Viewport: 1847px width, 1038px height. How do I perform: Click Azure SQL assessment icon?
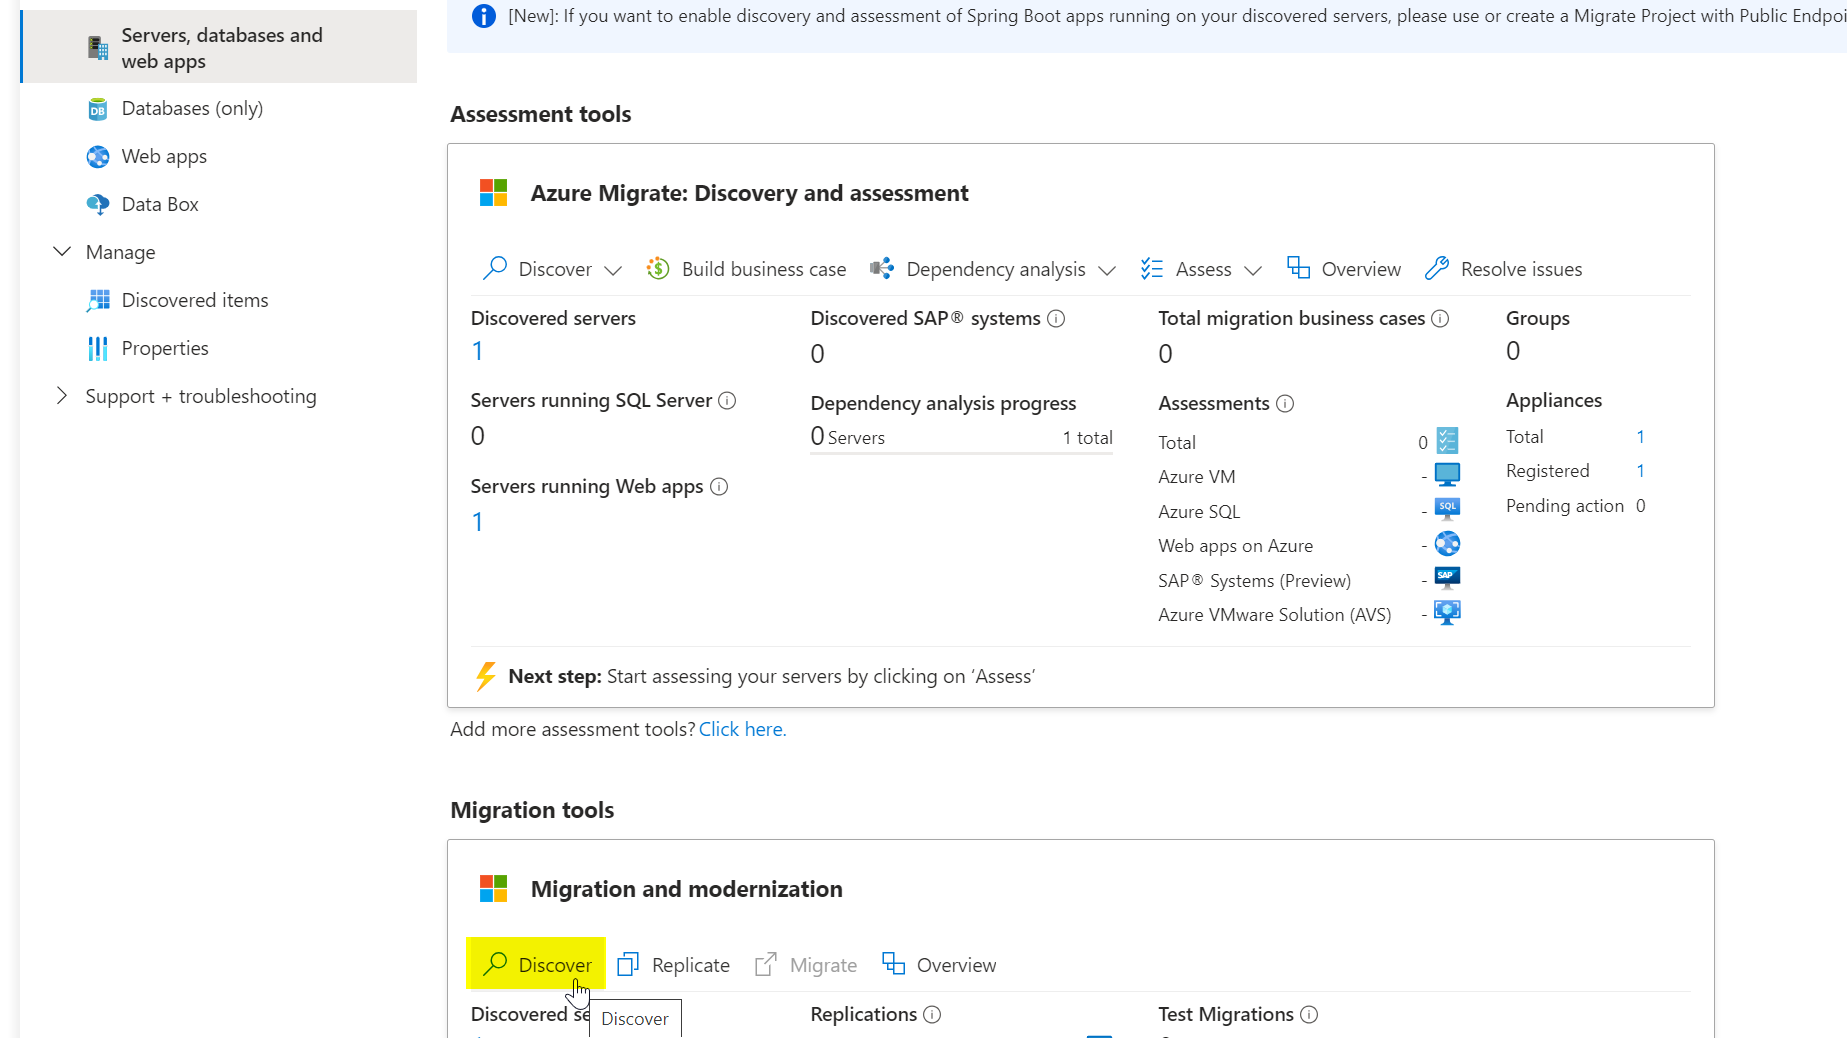pos(1447,509)
